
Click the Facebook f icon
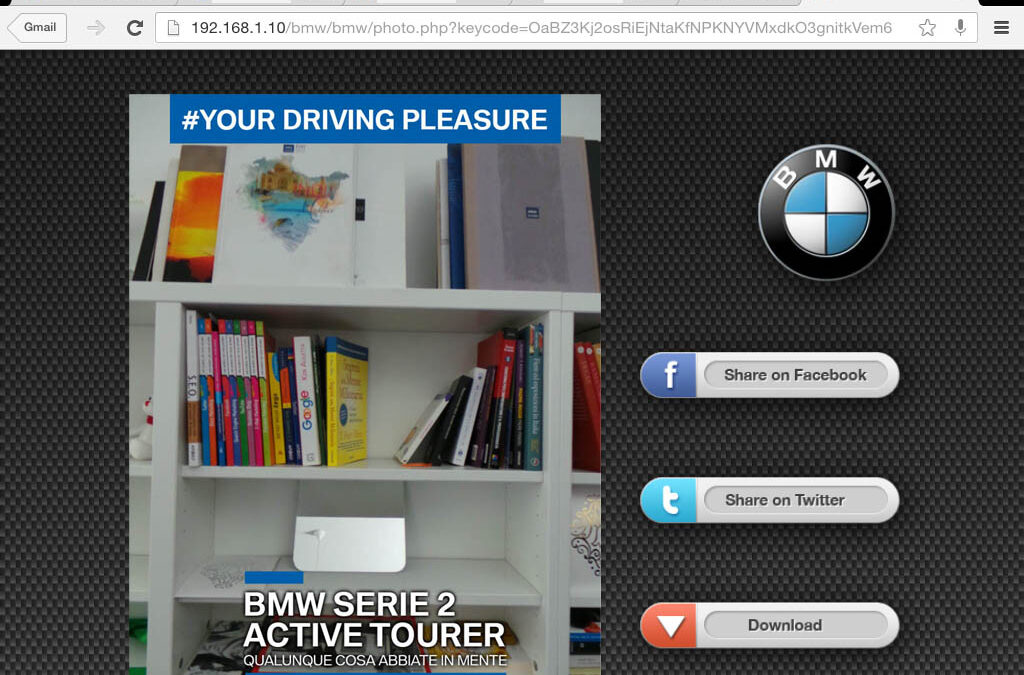669,375
